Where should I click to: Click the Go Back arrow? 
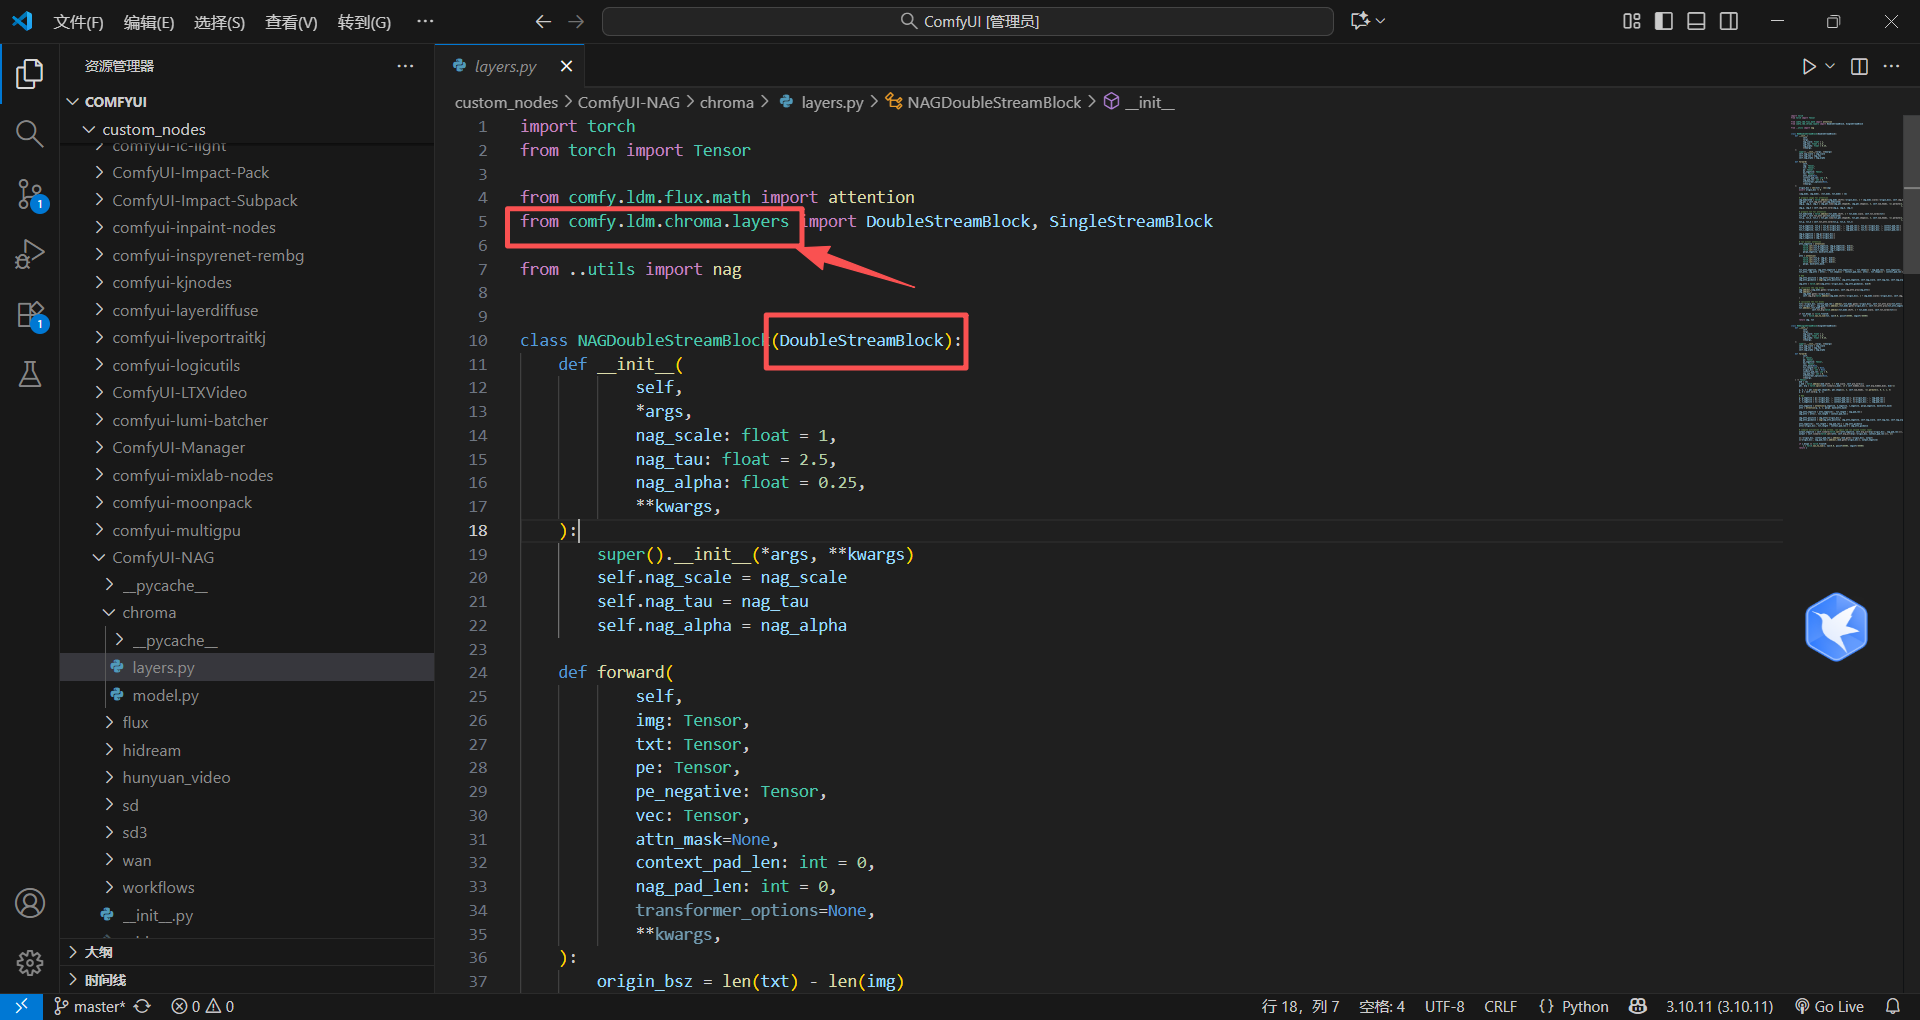(543, 21)
